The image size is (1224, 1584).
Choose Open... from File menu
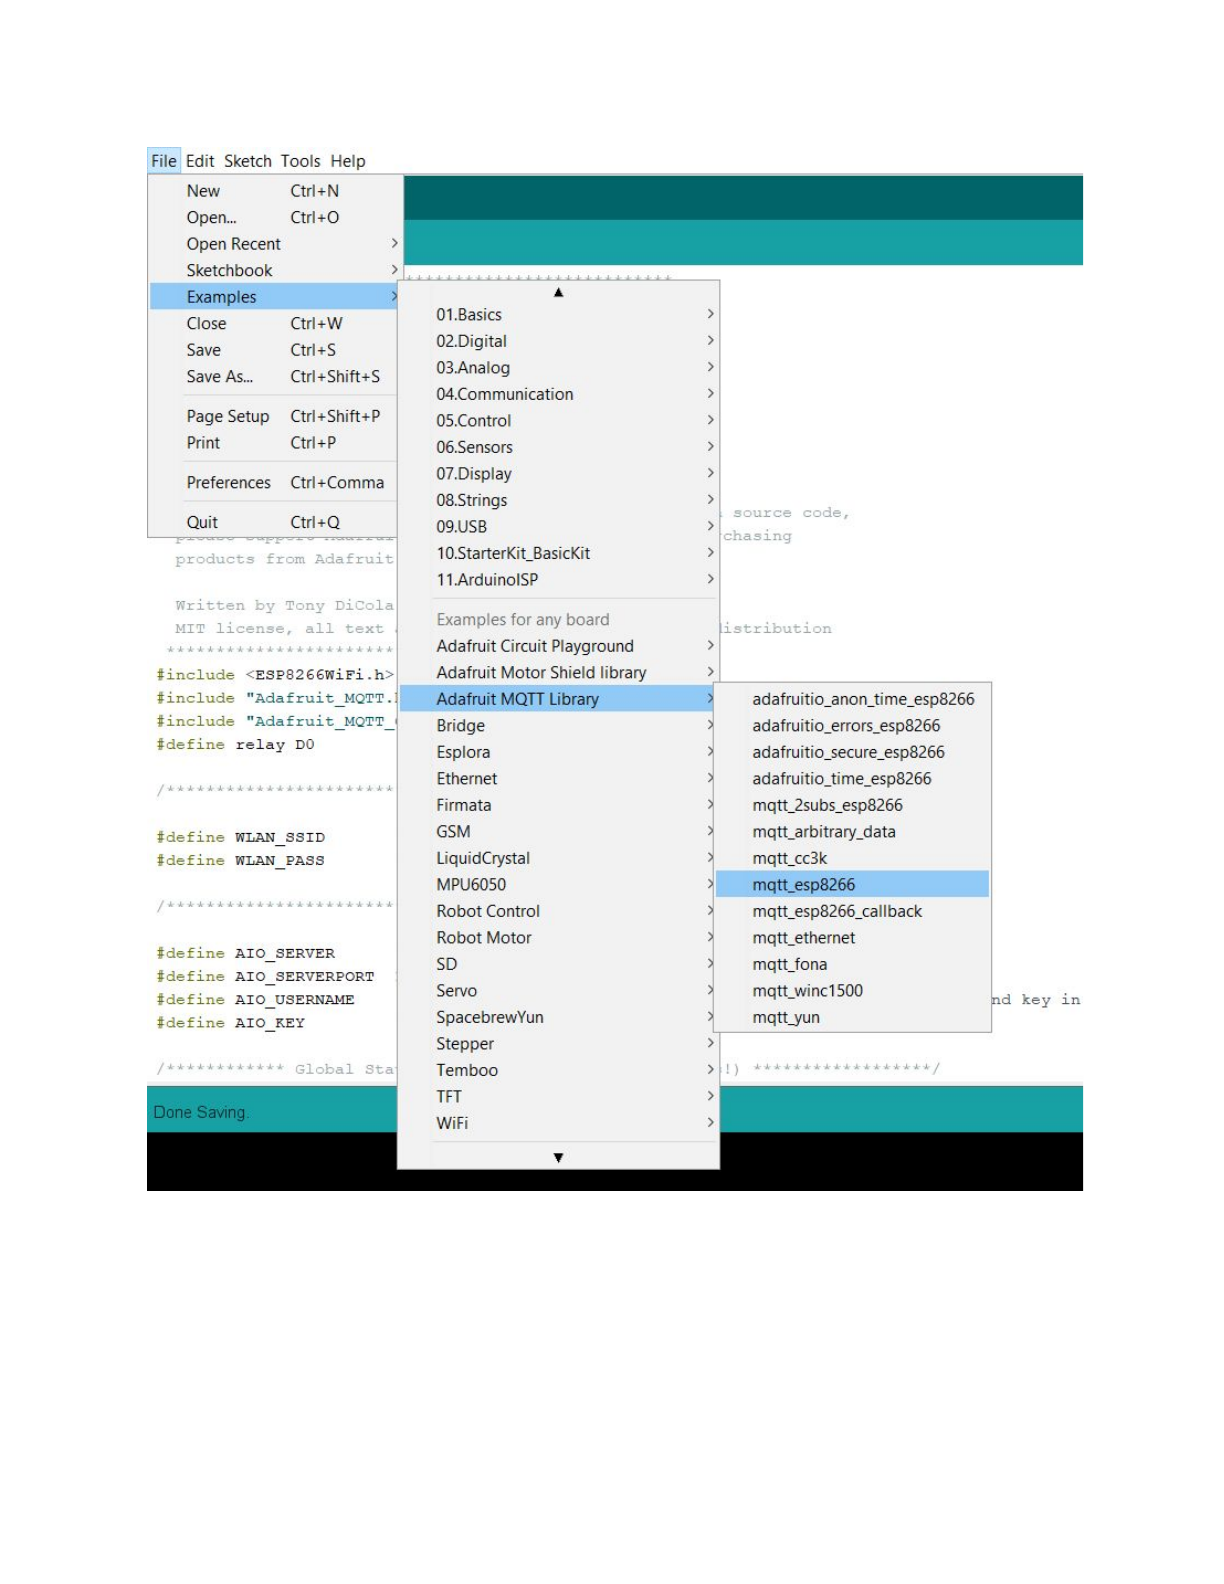pos(275,217)
